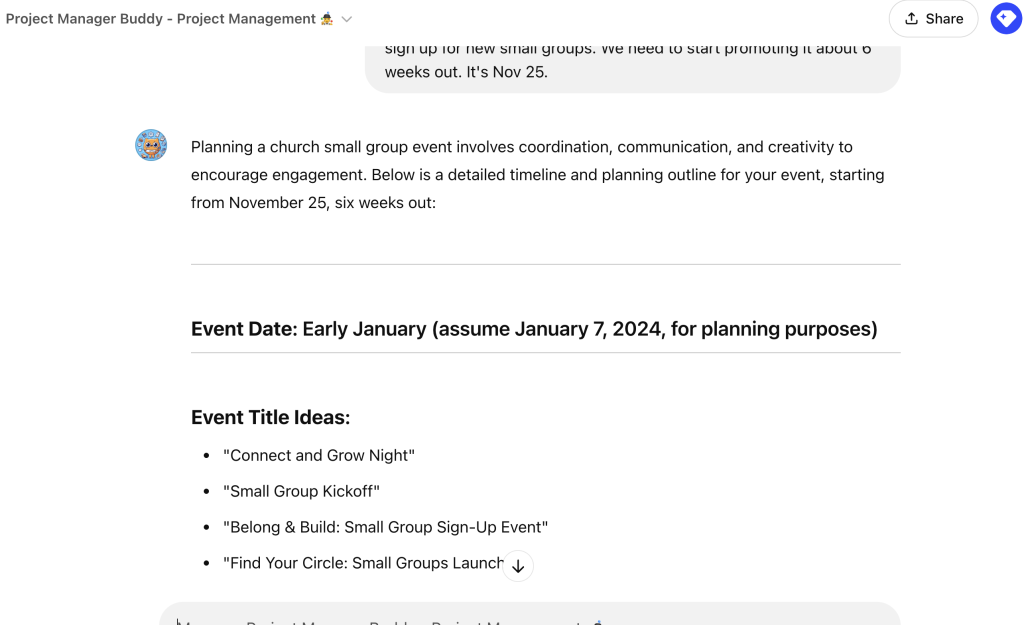Image resolution: width=1024 pixels, height=625 pixels.
Task: Click the Event Date heading text
Action: point(534,329)
